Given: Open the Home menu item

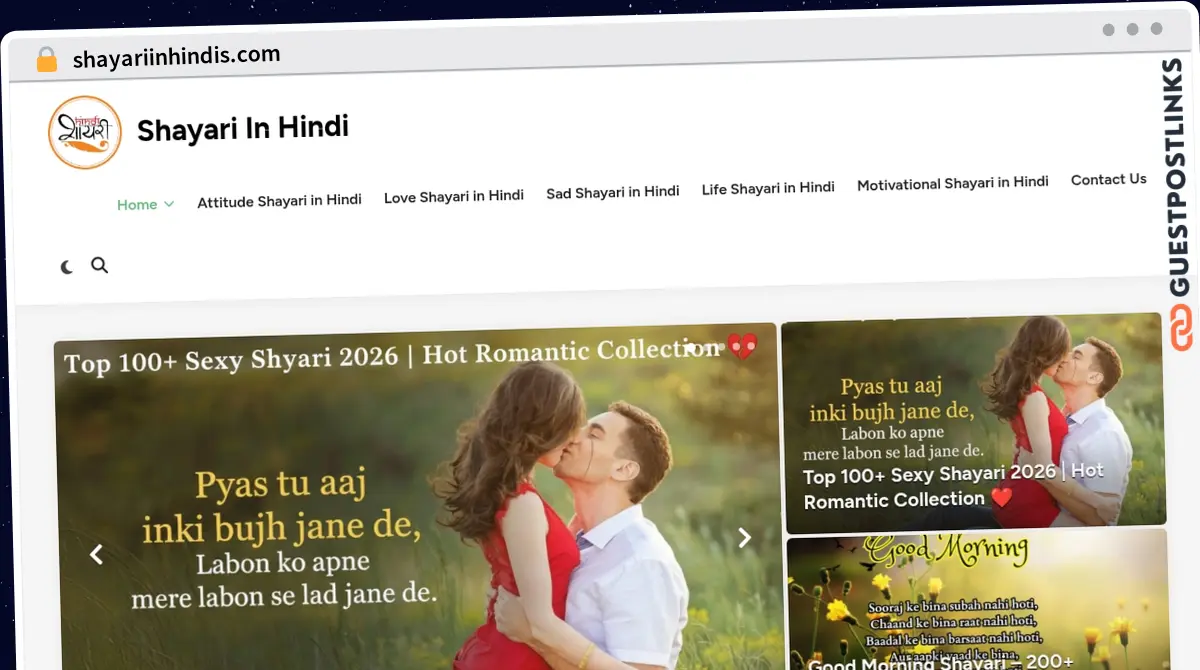Looking at the screenshot, I should [x=137, y=204].
